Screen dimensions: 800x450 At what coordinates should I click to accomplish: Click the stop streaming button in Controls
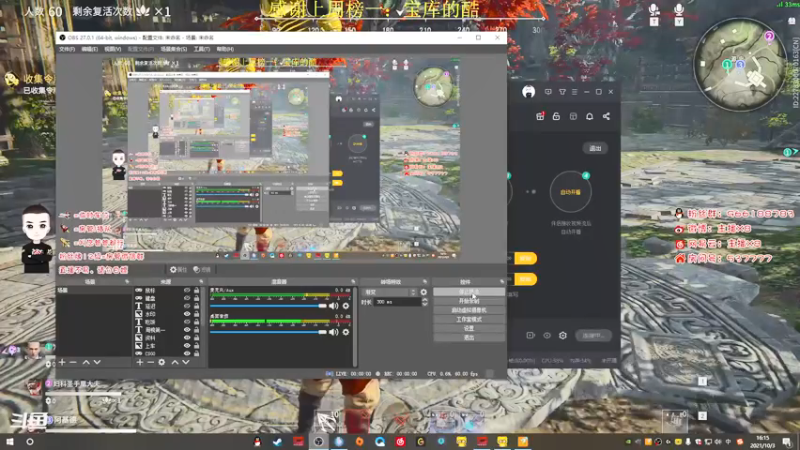tap(469, 292)
